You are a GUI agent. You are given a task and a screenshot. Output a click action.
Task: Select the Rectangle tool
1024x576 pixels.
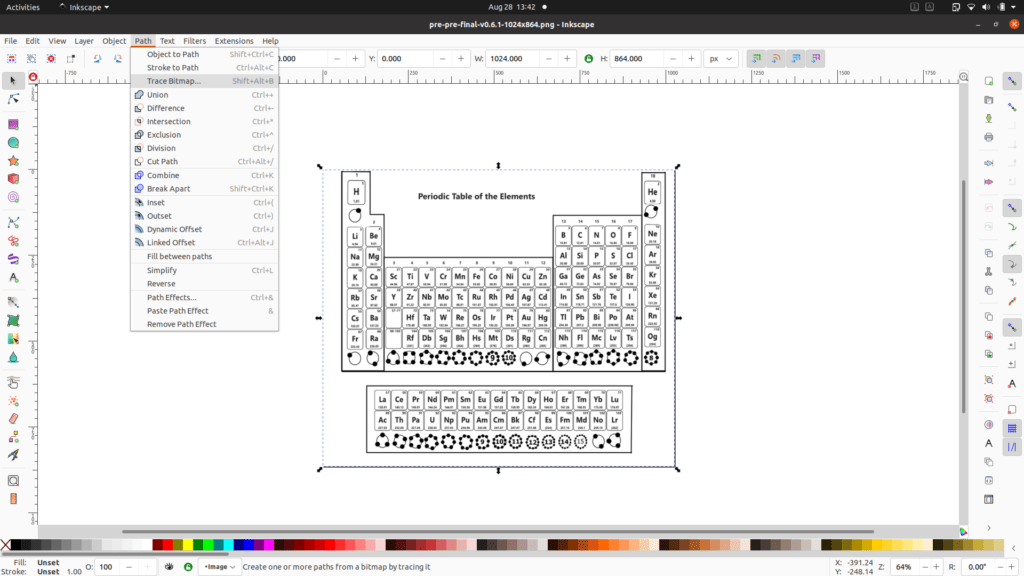click(13, 124)
